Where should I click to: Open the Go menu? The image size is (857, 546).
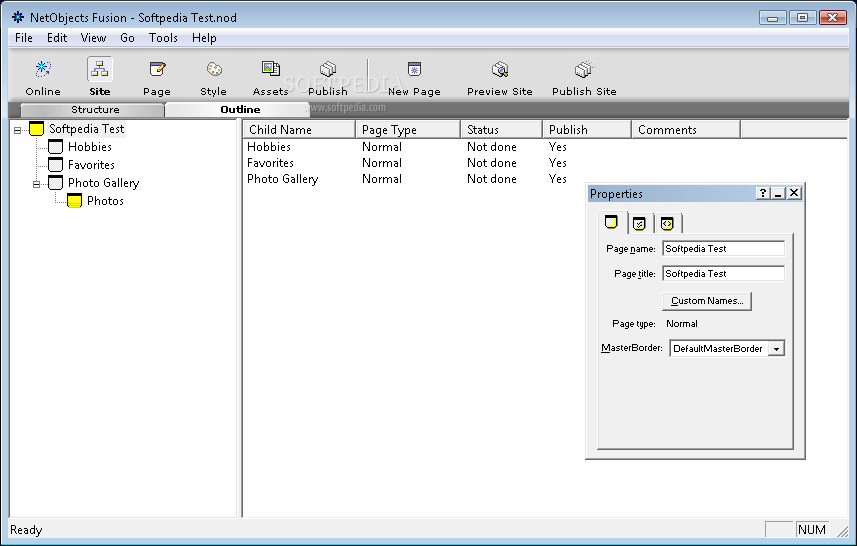pyautogui.click(x=127, y=38)
